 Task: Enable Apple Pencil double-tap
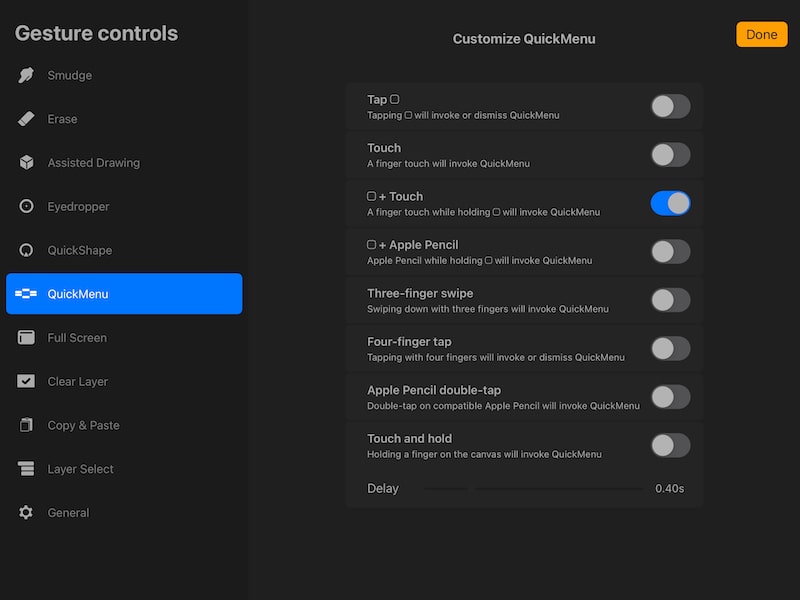point(670,397)
